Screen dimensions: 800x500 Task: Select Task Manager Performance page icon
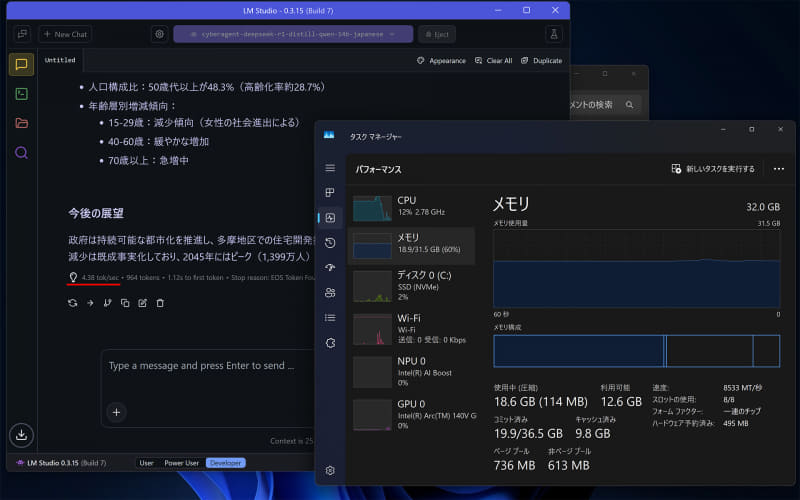[330, 218]
